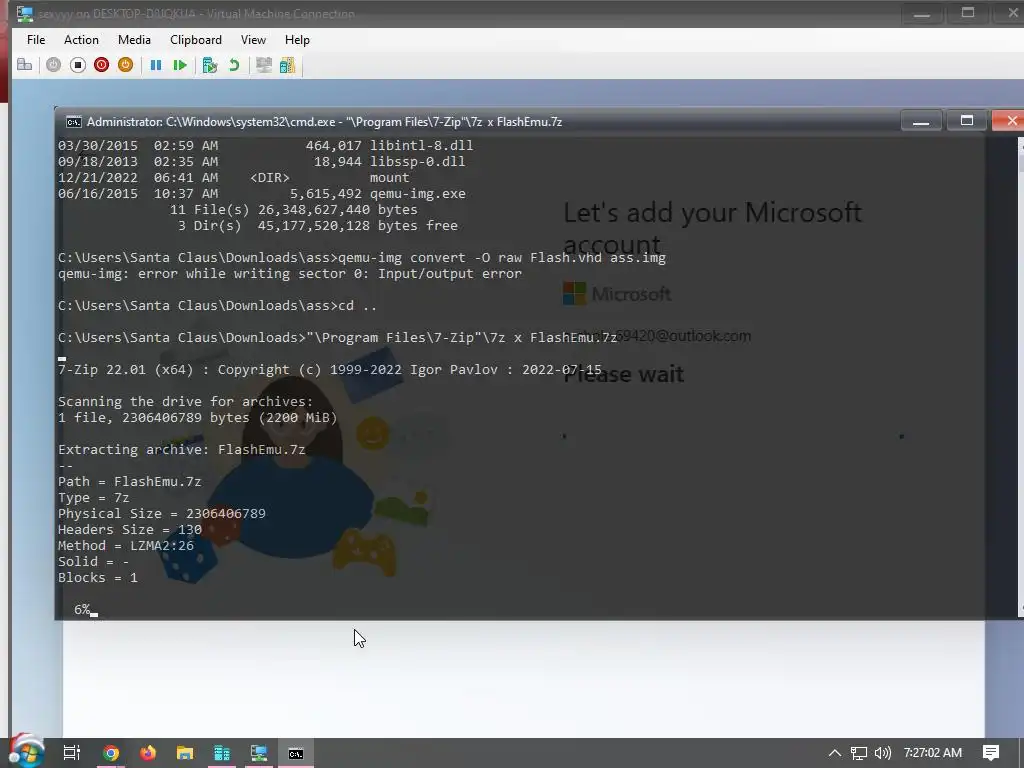Open the Media menu
The width and height of the screenshot is (1024, 768).
134,40
